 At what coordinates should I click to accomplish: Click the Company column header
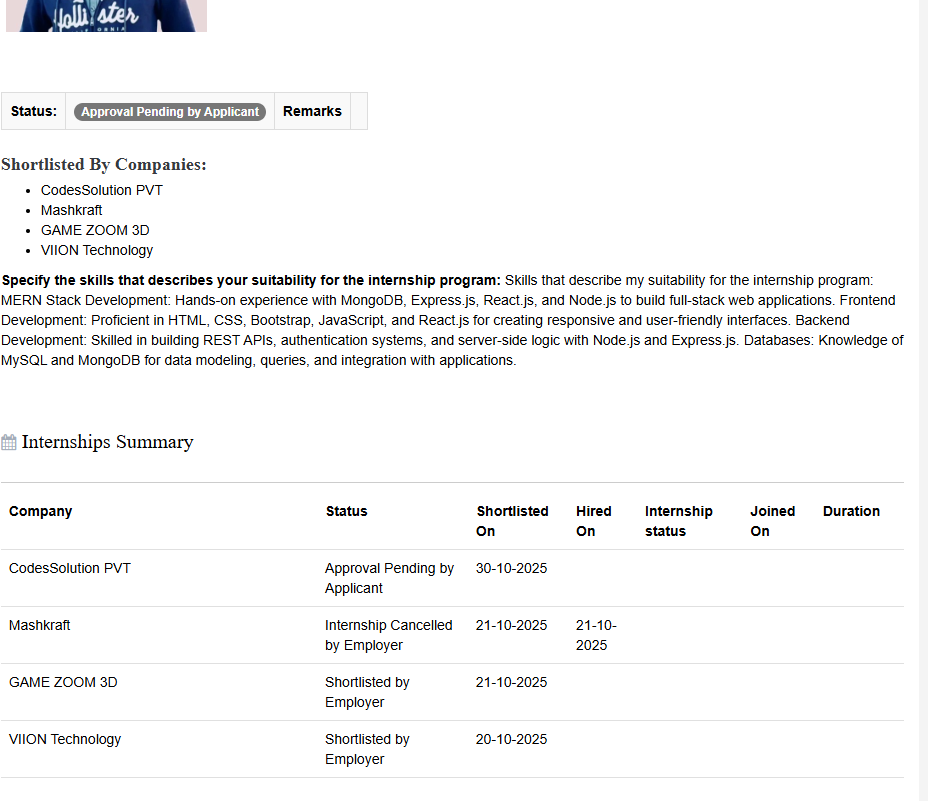click(x=40, y=512)
